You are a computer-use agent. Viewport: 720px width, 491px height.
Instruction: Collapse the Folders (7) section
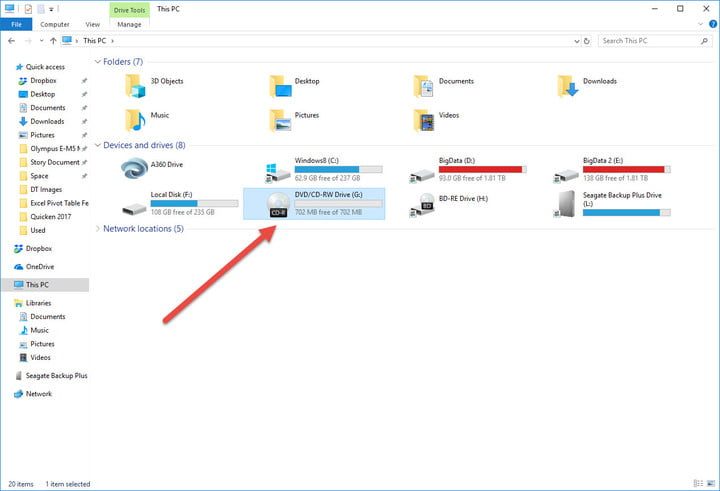(x=98, y=62)
